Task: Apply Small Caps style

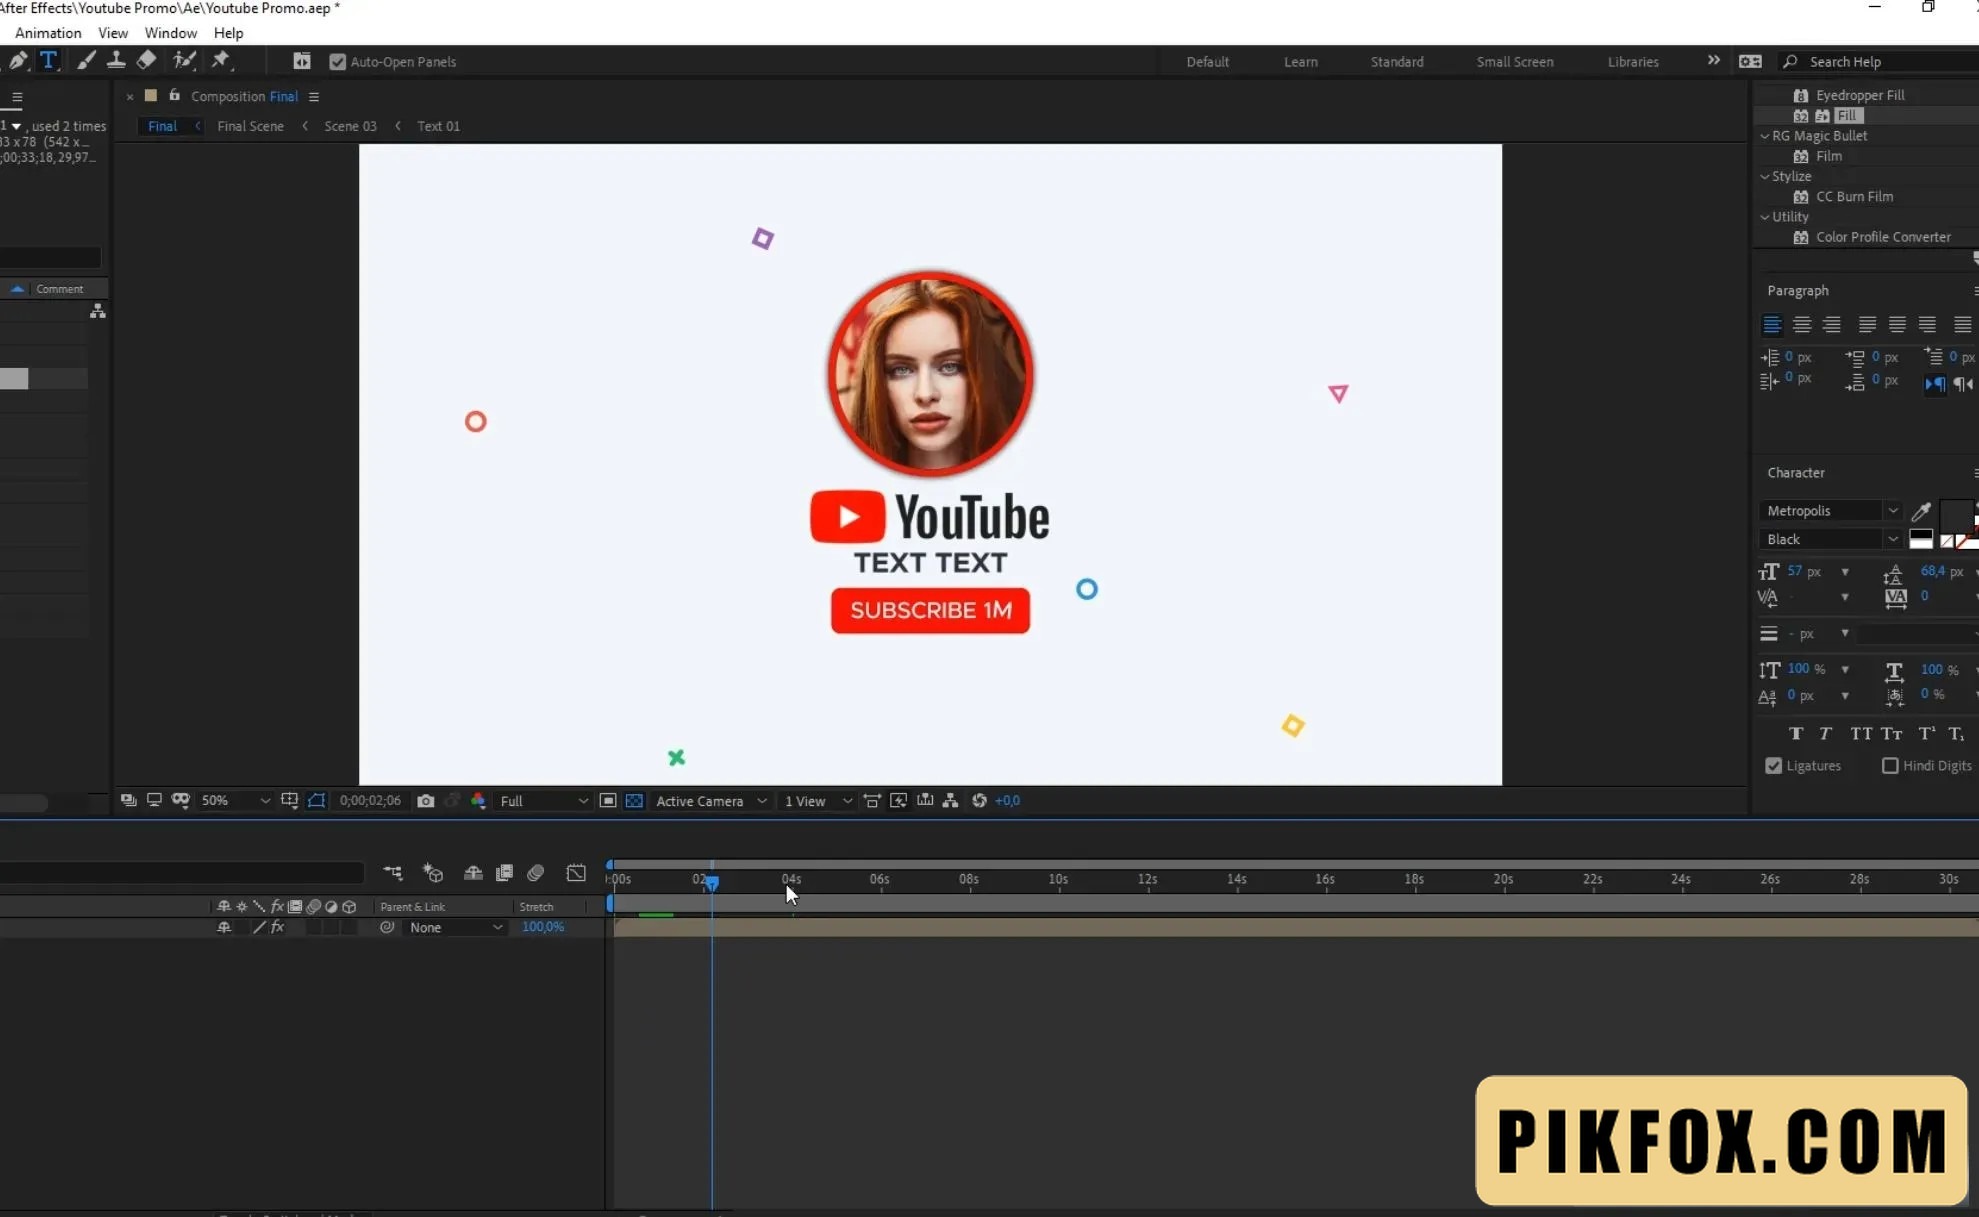Action: tap(1892, 734)
